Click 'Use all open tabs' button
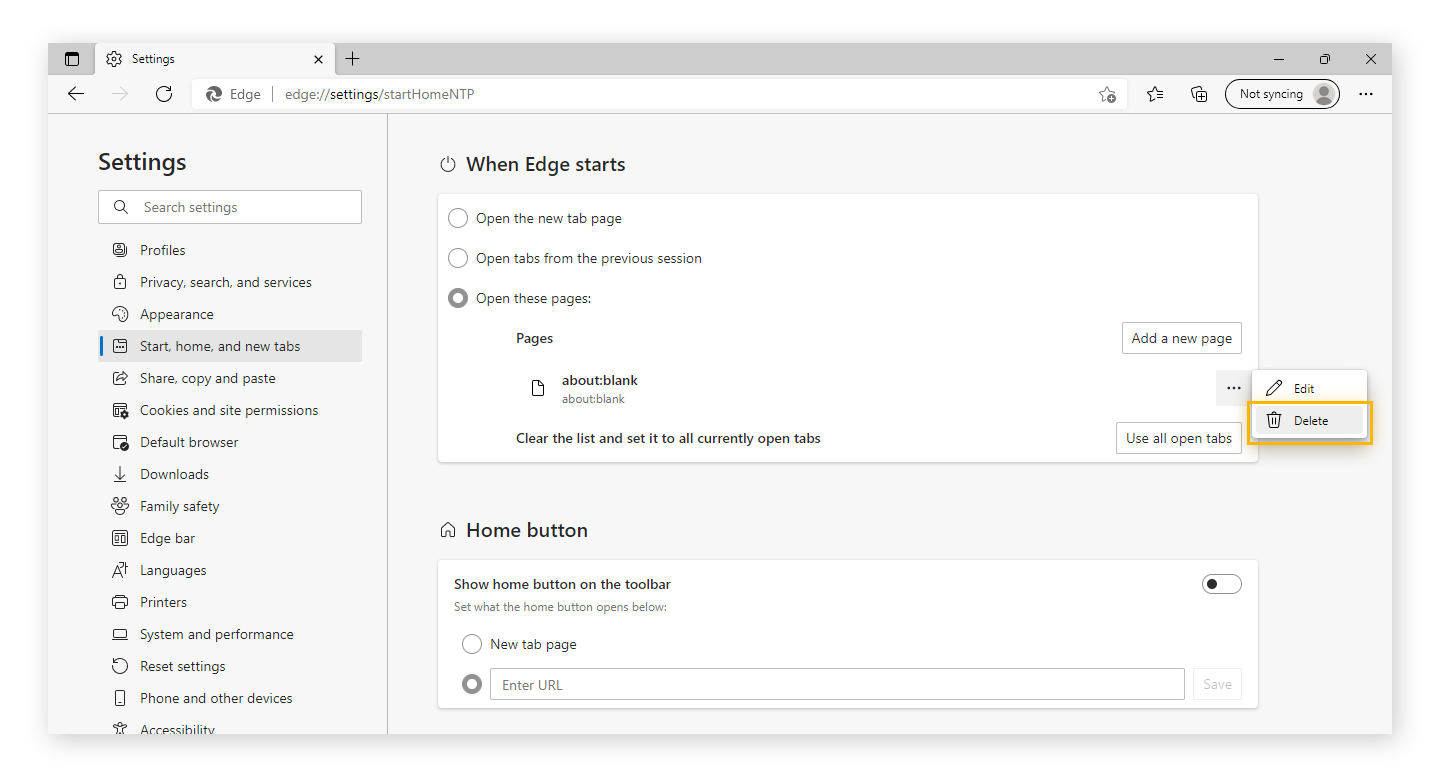This screenshot has height=782, width=1443. (1178, 437)
